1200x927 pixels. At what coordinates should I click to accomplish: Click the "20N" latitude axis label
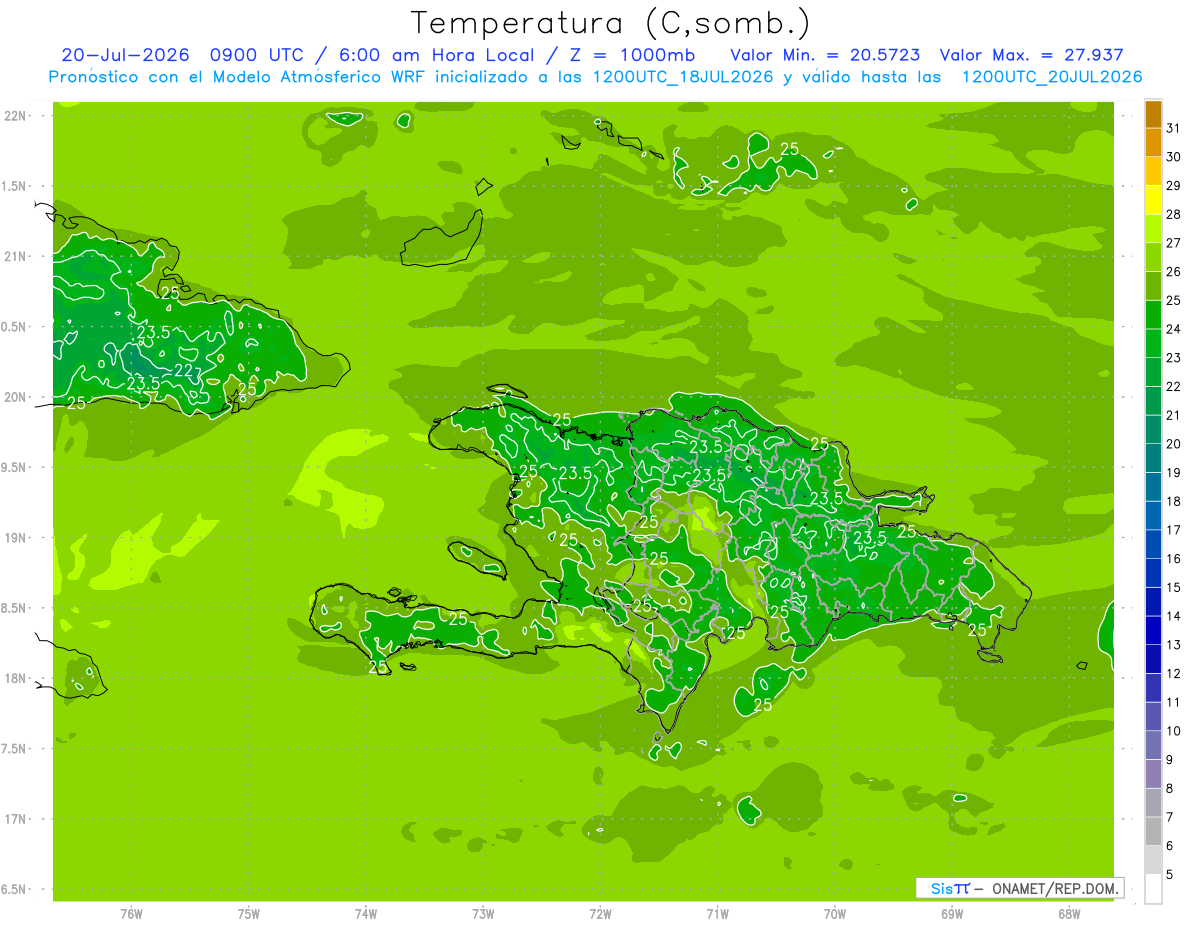(x=16, y=397)
